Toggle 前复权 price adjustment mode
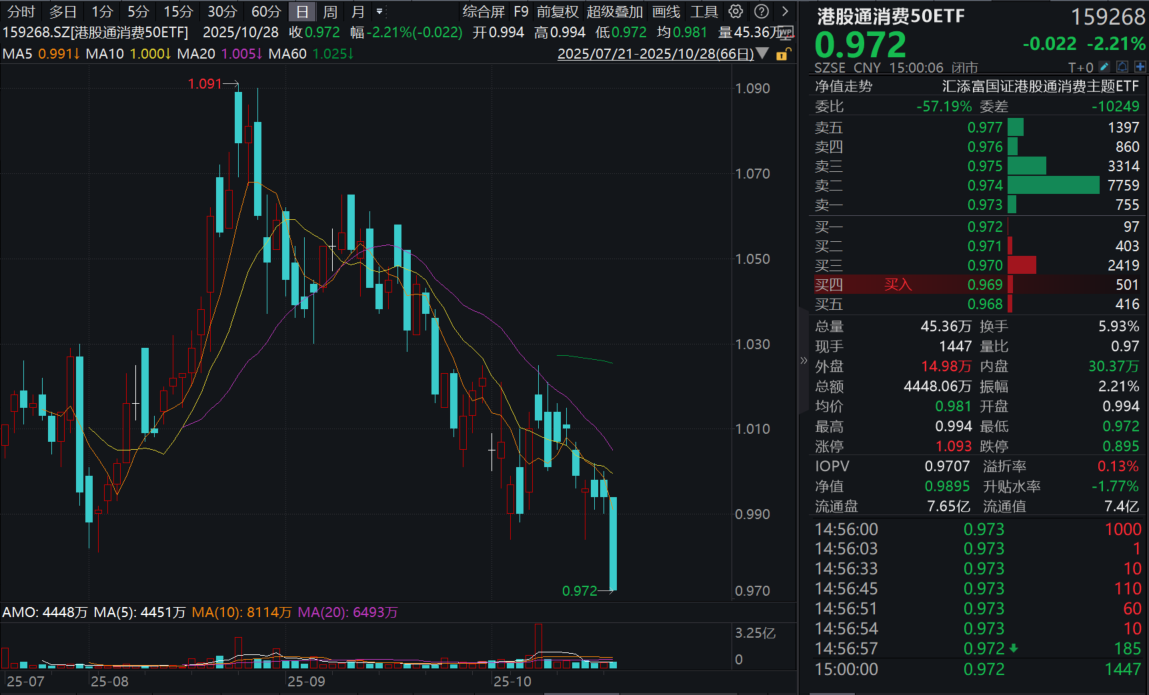 (x=557, y=12)
